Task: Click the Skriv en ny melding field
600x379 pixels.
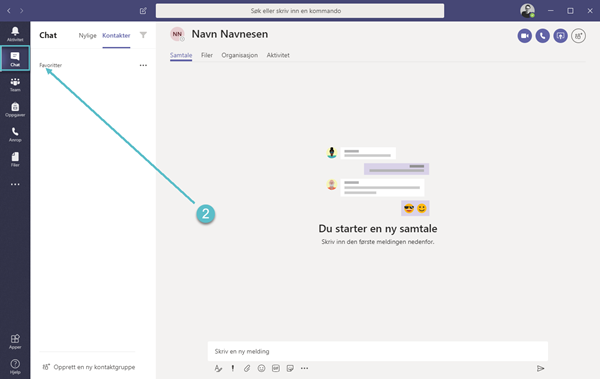Action: click(x=378, y=351)
